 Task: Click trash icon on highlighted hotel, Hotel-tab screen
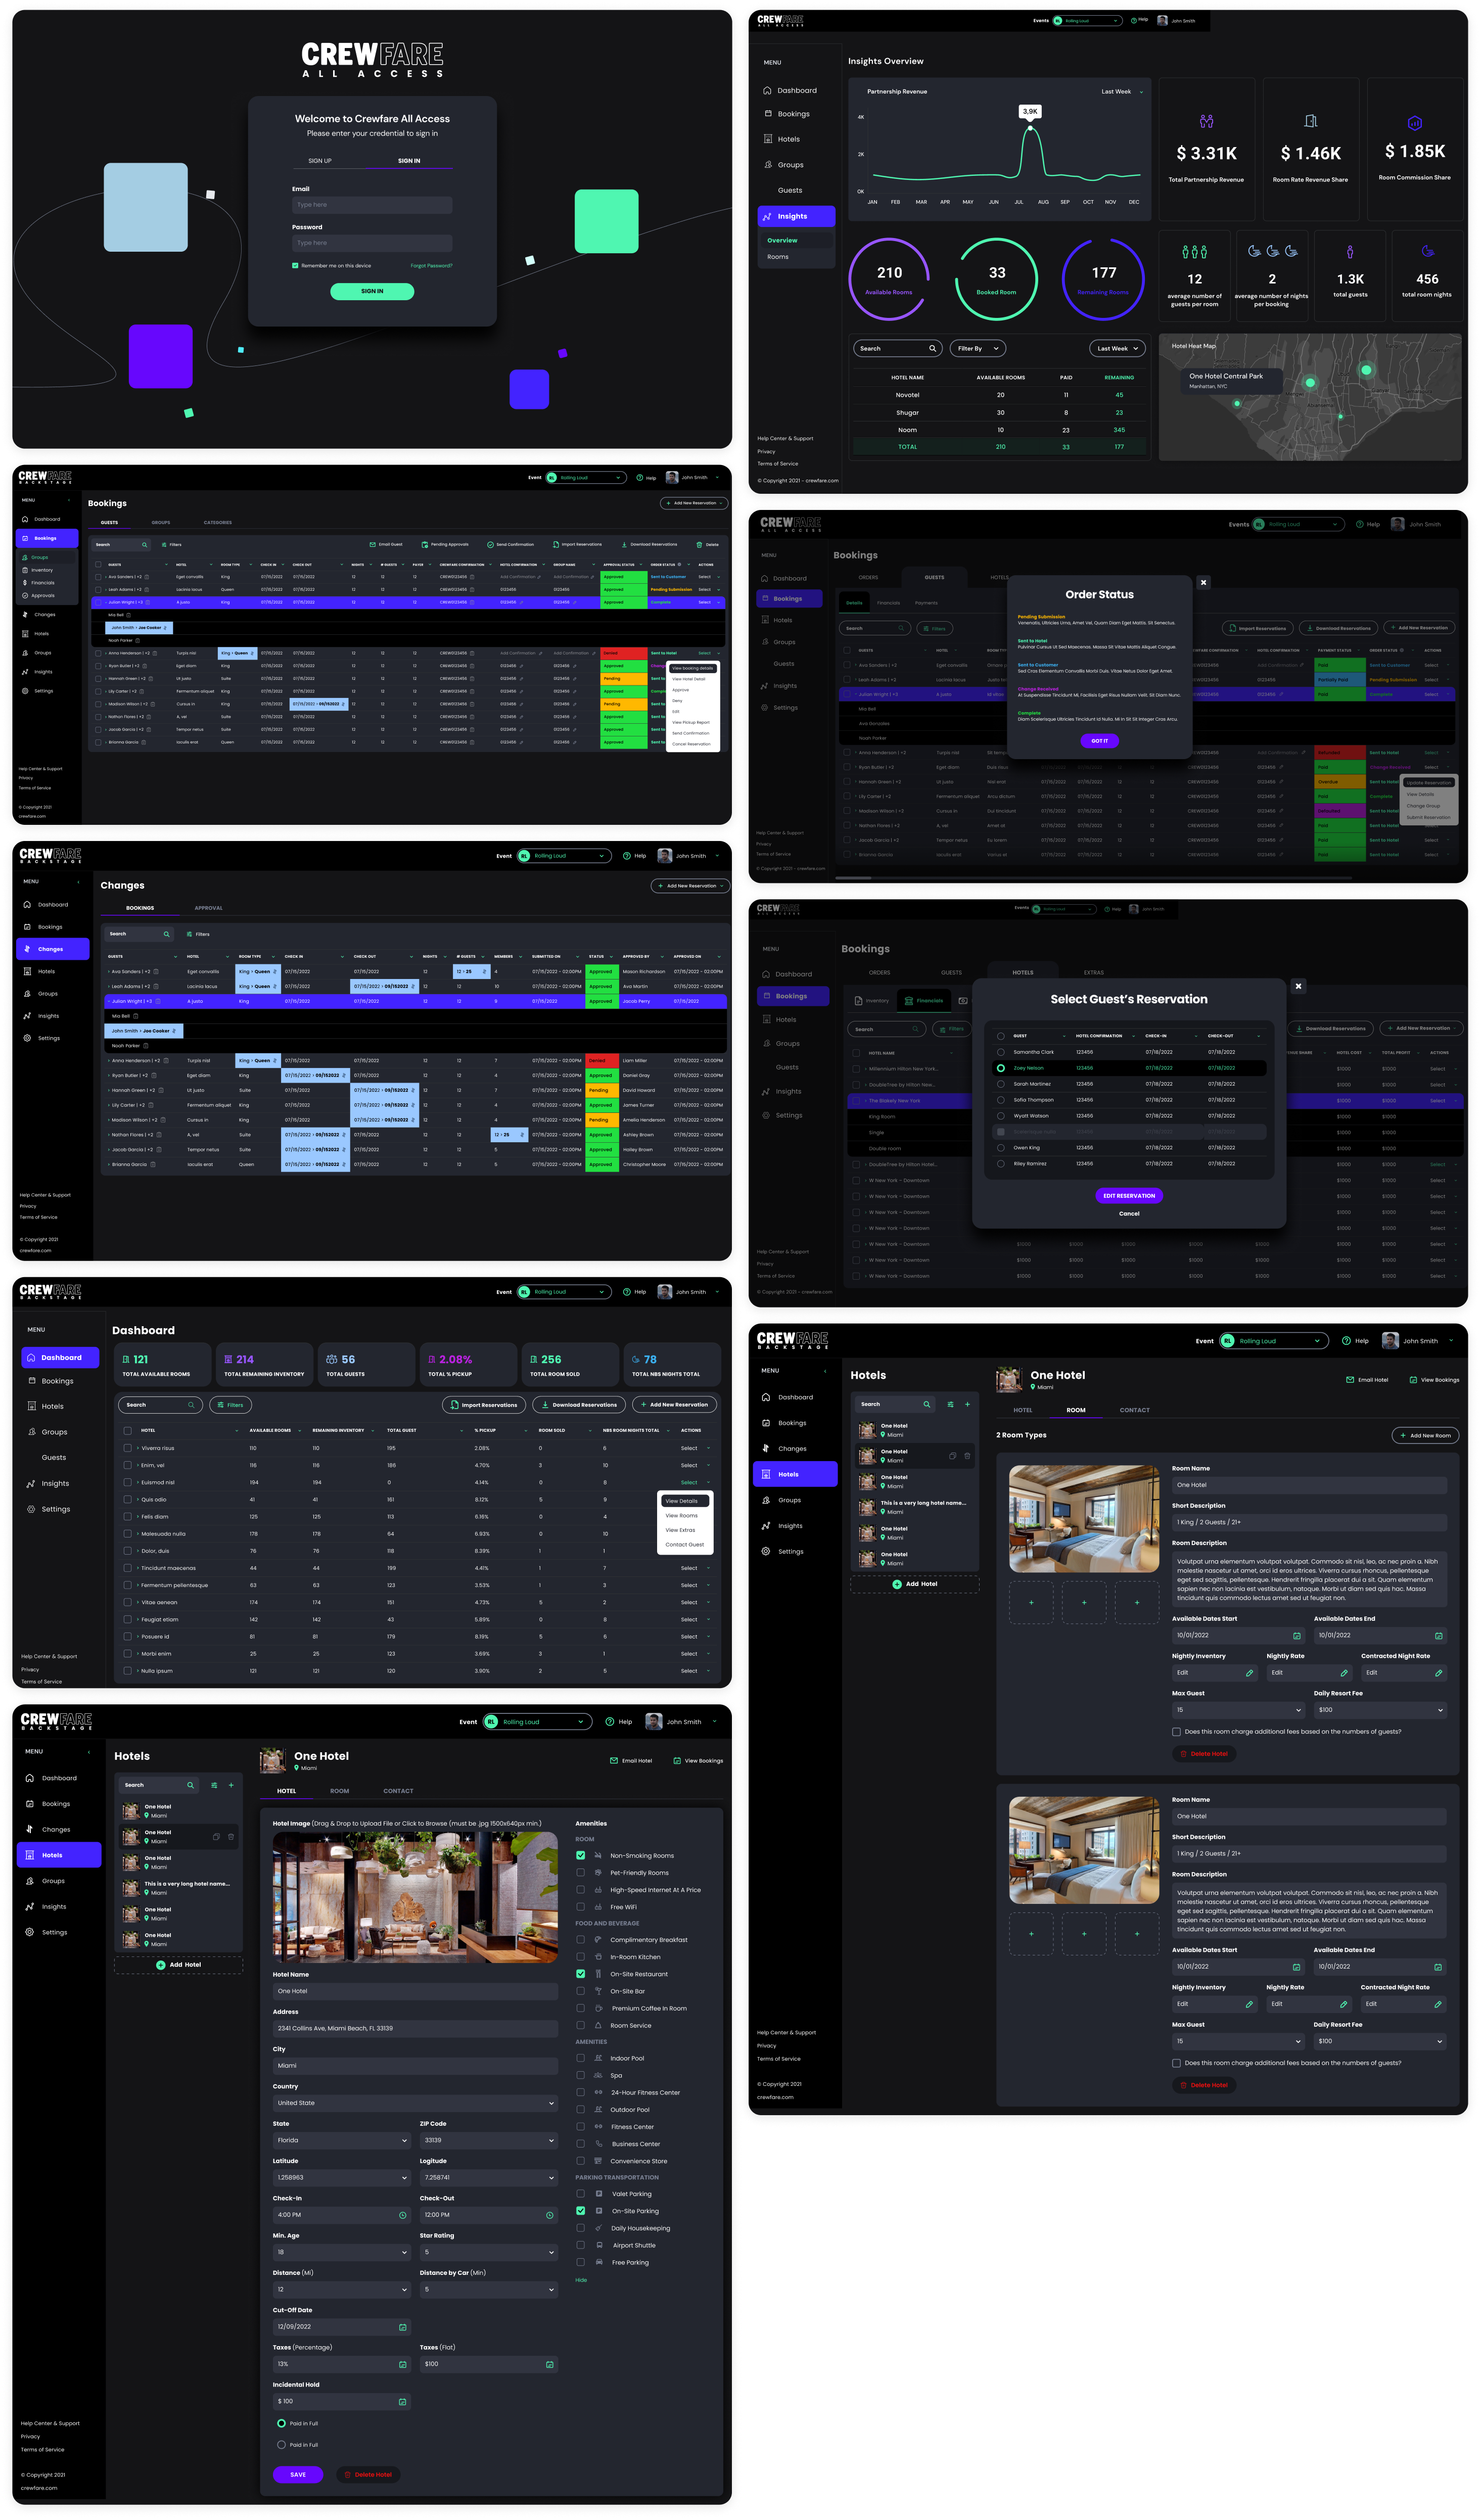(231, 1836)
